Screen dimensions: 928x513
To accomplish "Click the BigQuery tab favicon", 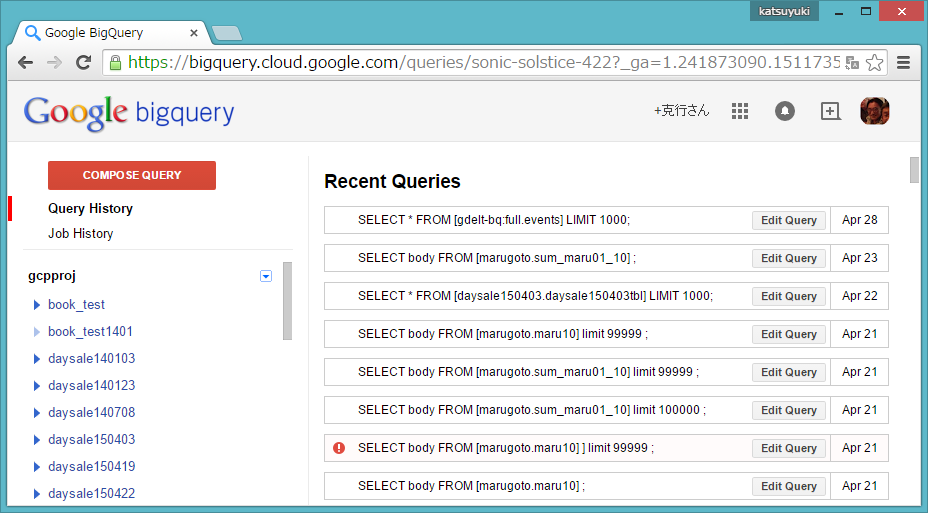I will click(32, 33).
